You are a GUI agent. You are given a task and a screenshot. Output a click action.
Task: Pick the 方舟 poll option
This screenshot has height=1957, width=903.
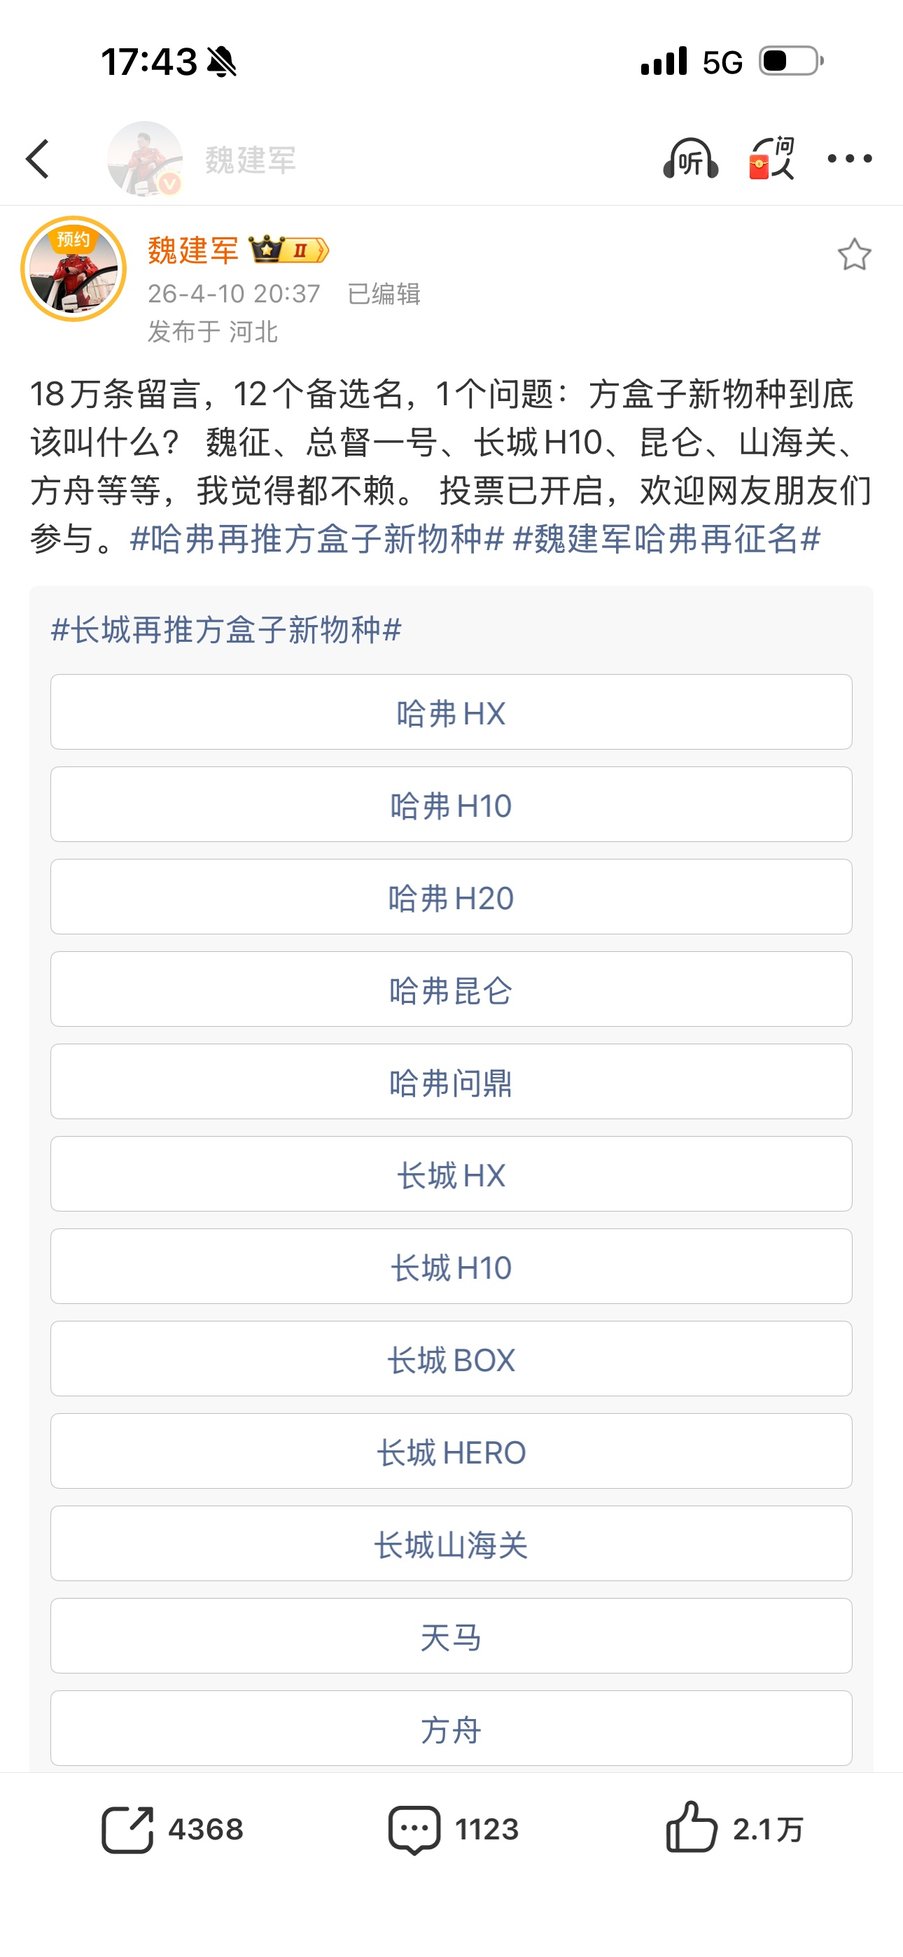click(x=451, y=1728)
